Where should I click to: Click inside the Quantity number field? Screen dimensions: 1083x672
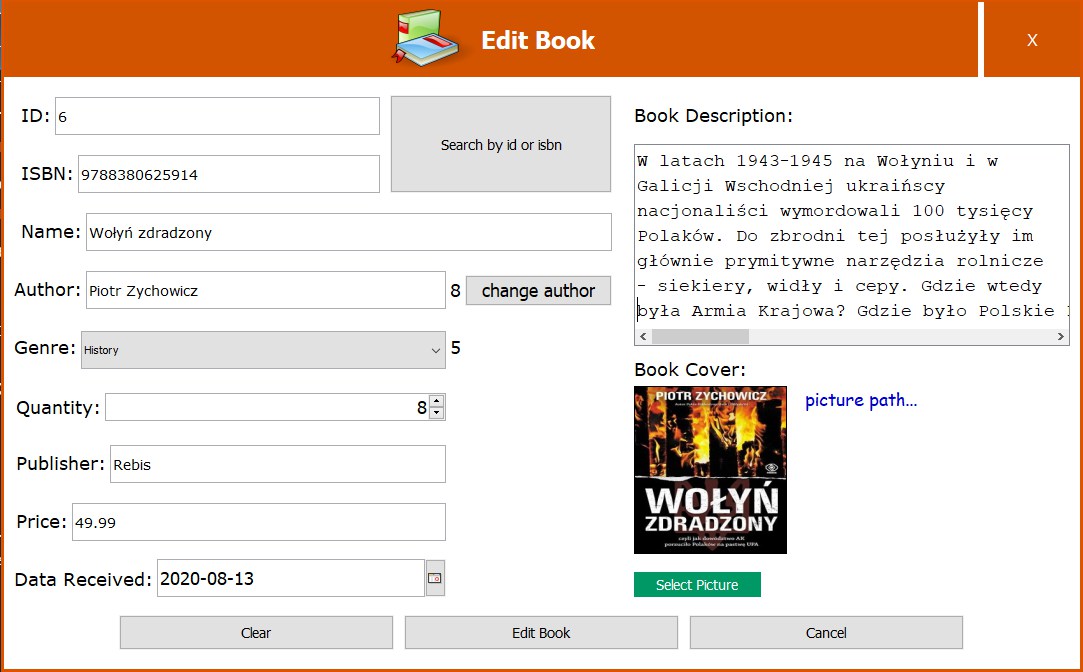[267, 407]
